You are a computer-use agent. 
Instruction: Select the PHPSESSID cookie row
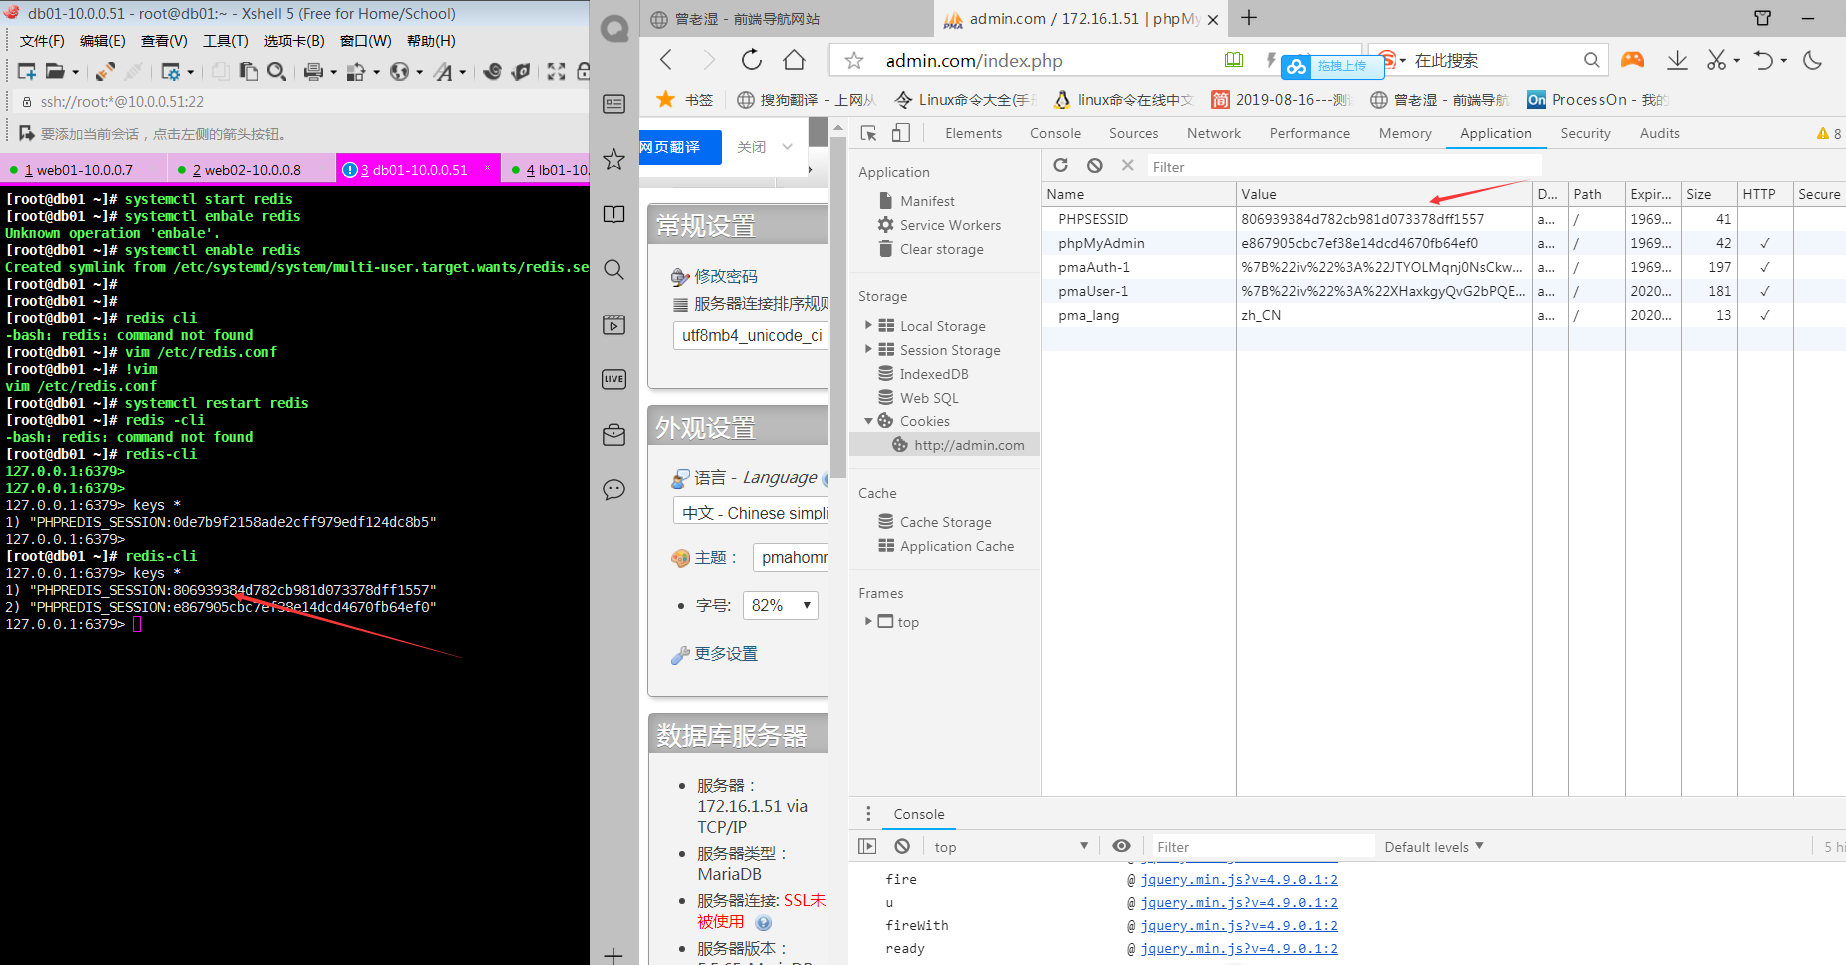pyautogui.click(x=1443, y=219)
